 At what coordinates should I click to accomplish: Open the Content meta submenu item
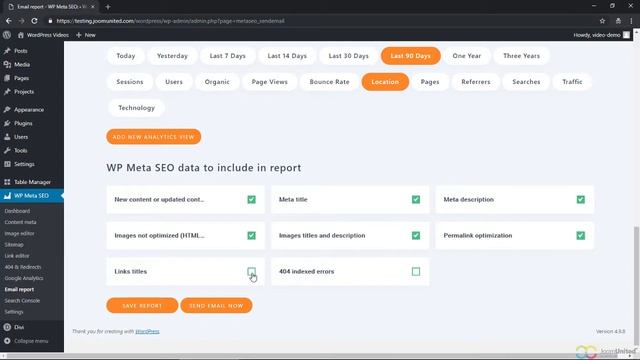click(20, 222)
